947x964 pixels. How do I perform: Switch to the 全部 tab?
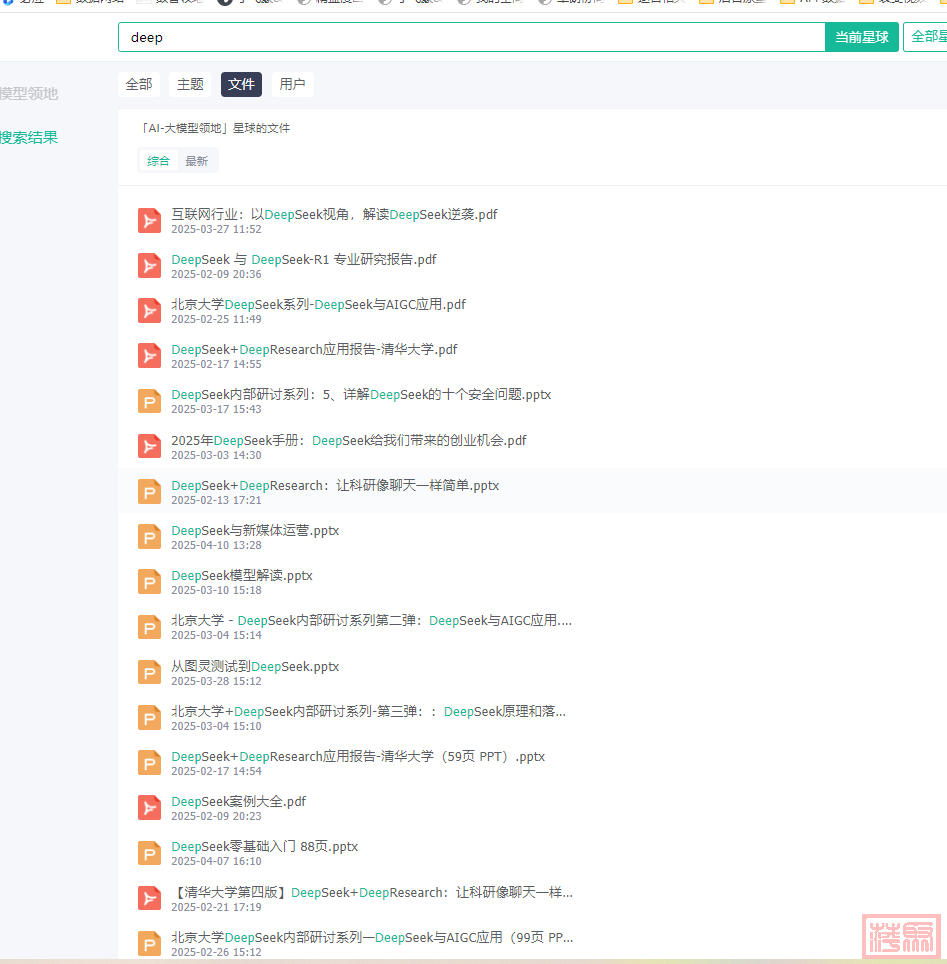point(139,85)
